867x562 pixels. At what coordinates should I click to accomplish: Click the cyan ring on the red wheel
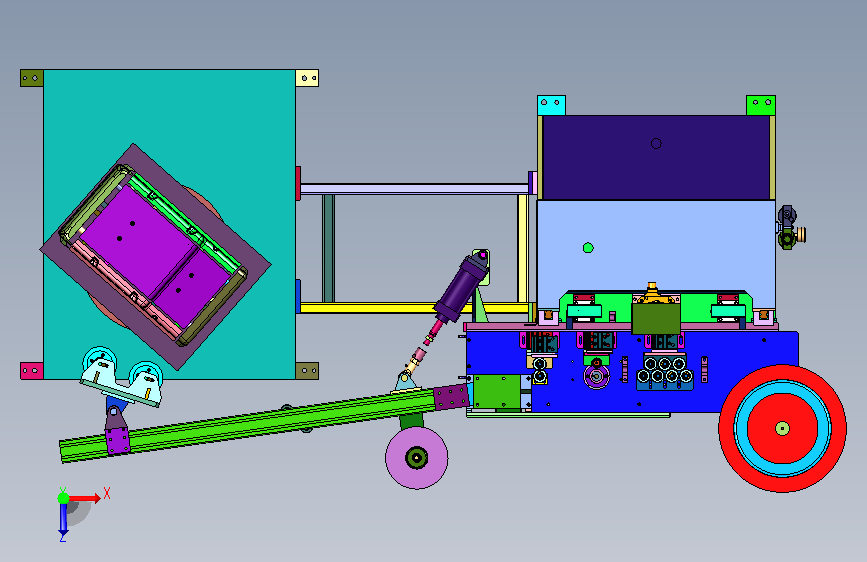[x=741, y=429]
